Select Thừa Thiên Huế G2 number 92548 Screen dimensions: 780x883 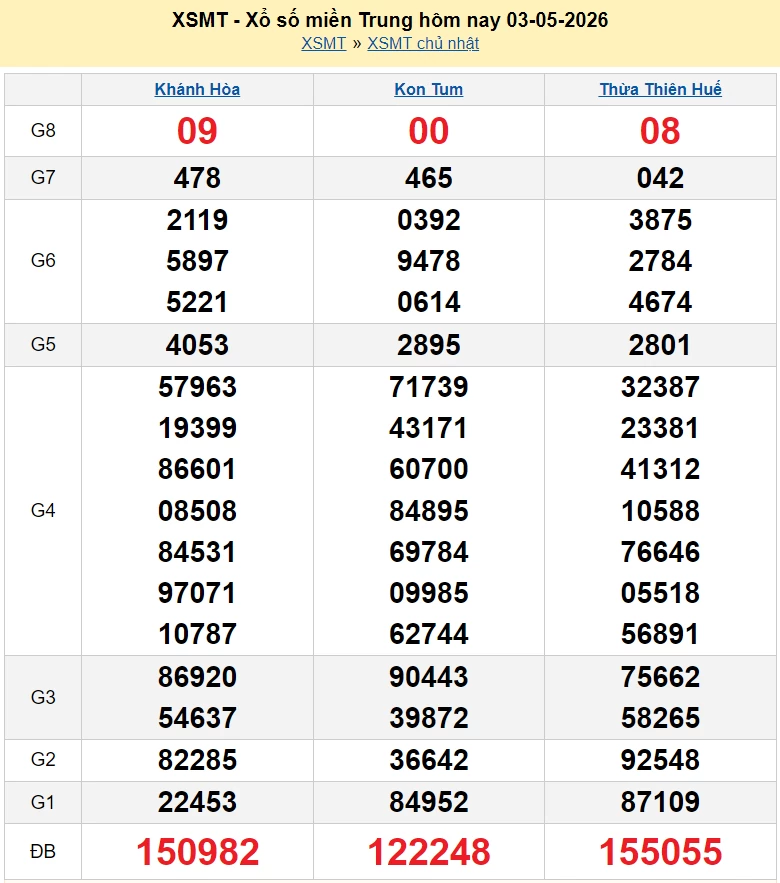[x=660, y=760]
